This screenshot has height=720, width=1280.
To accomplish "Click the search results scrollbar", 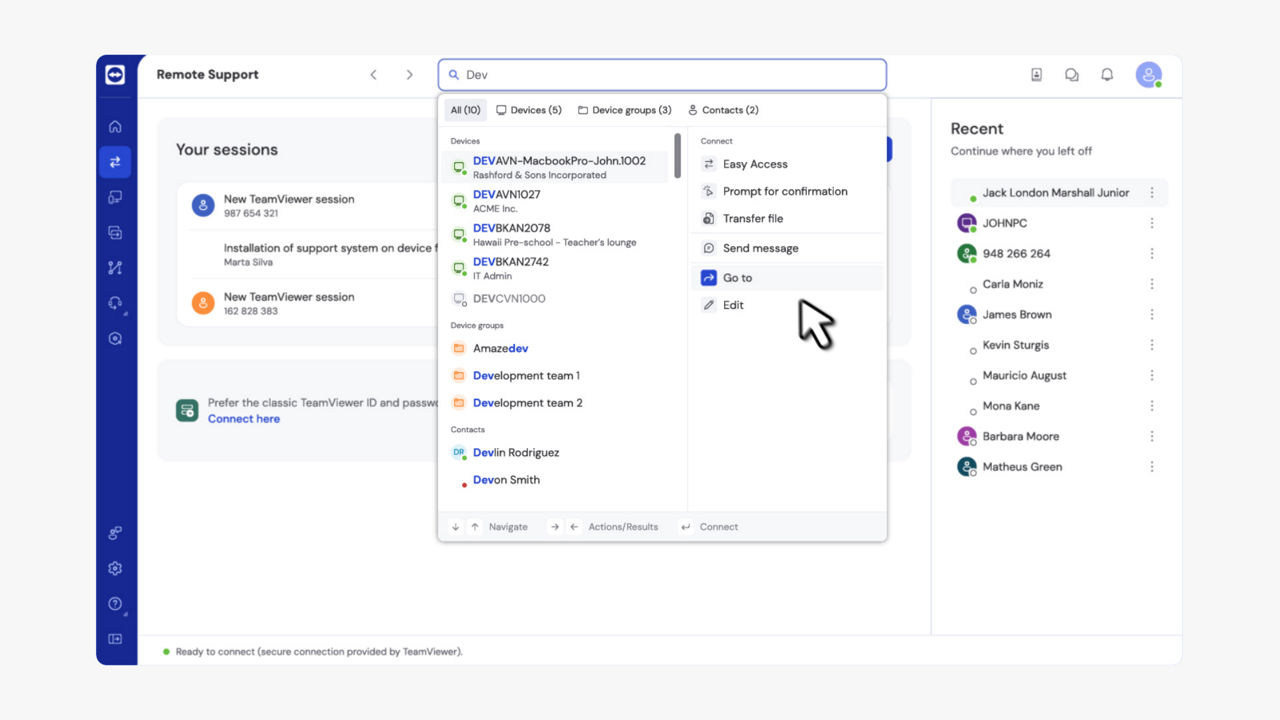I will pyautogui.click(x=678, y=155).
